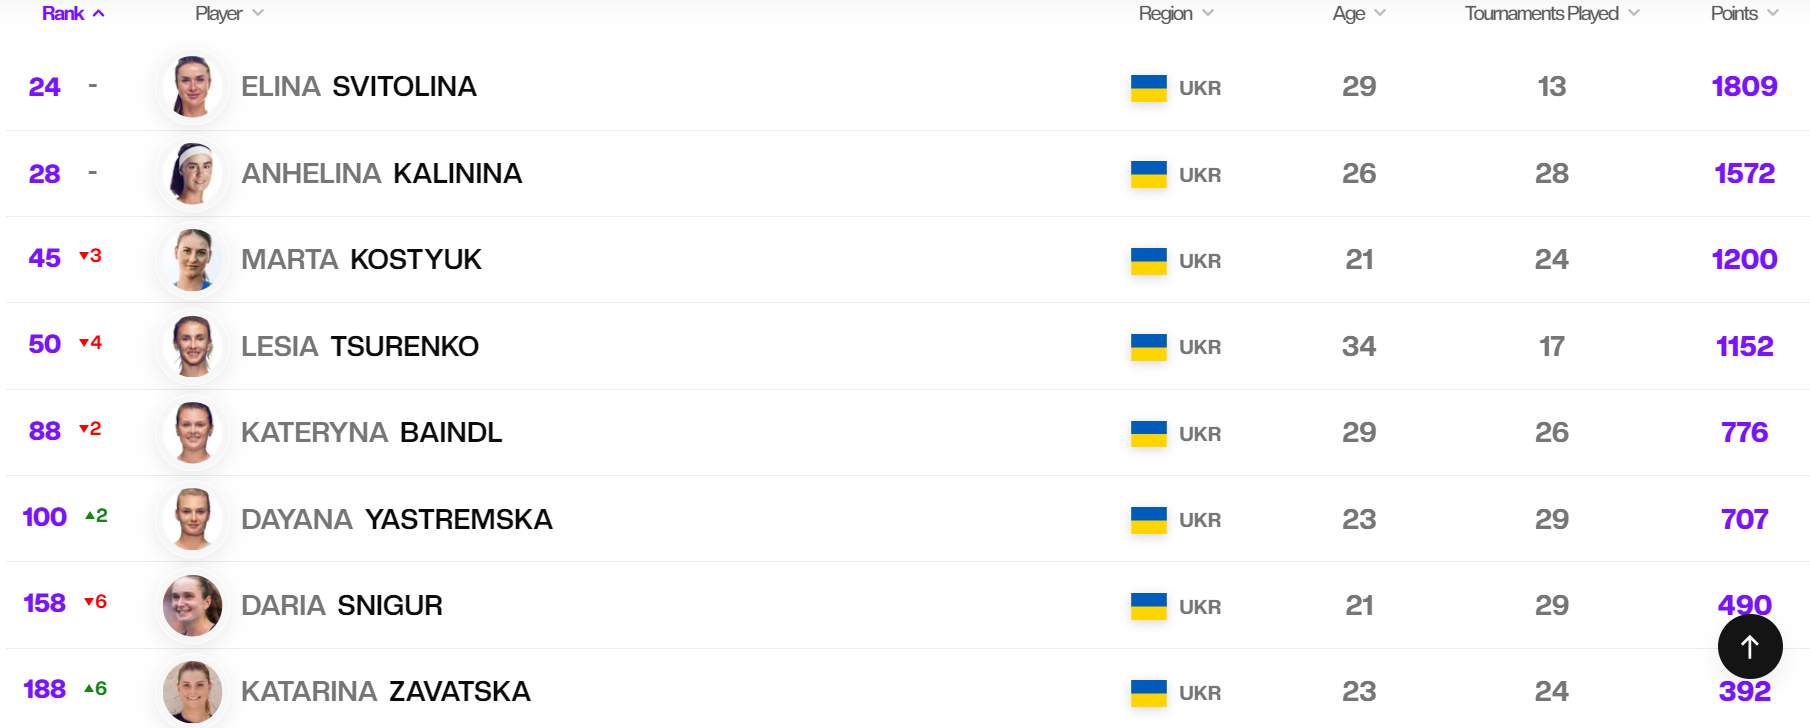Select the Rank column header
This screenshot has width=1810, height=728.
click(x=63, y=13)
